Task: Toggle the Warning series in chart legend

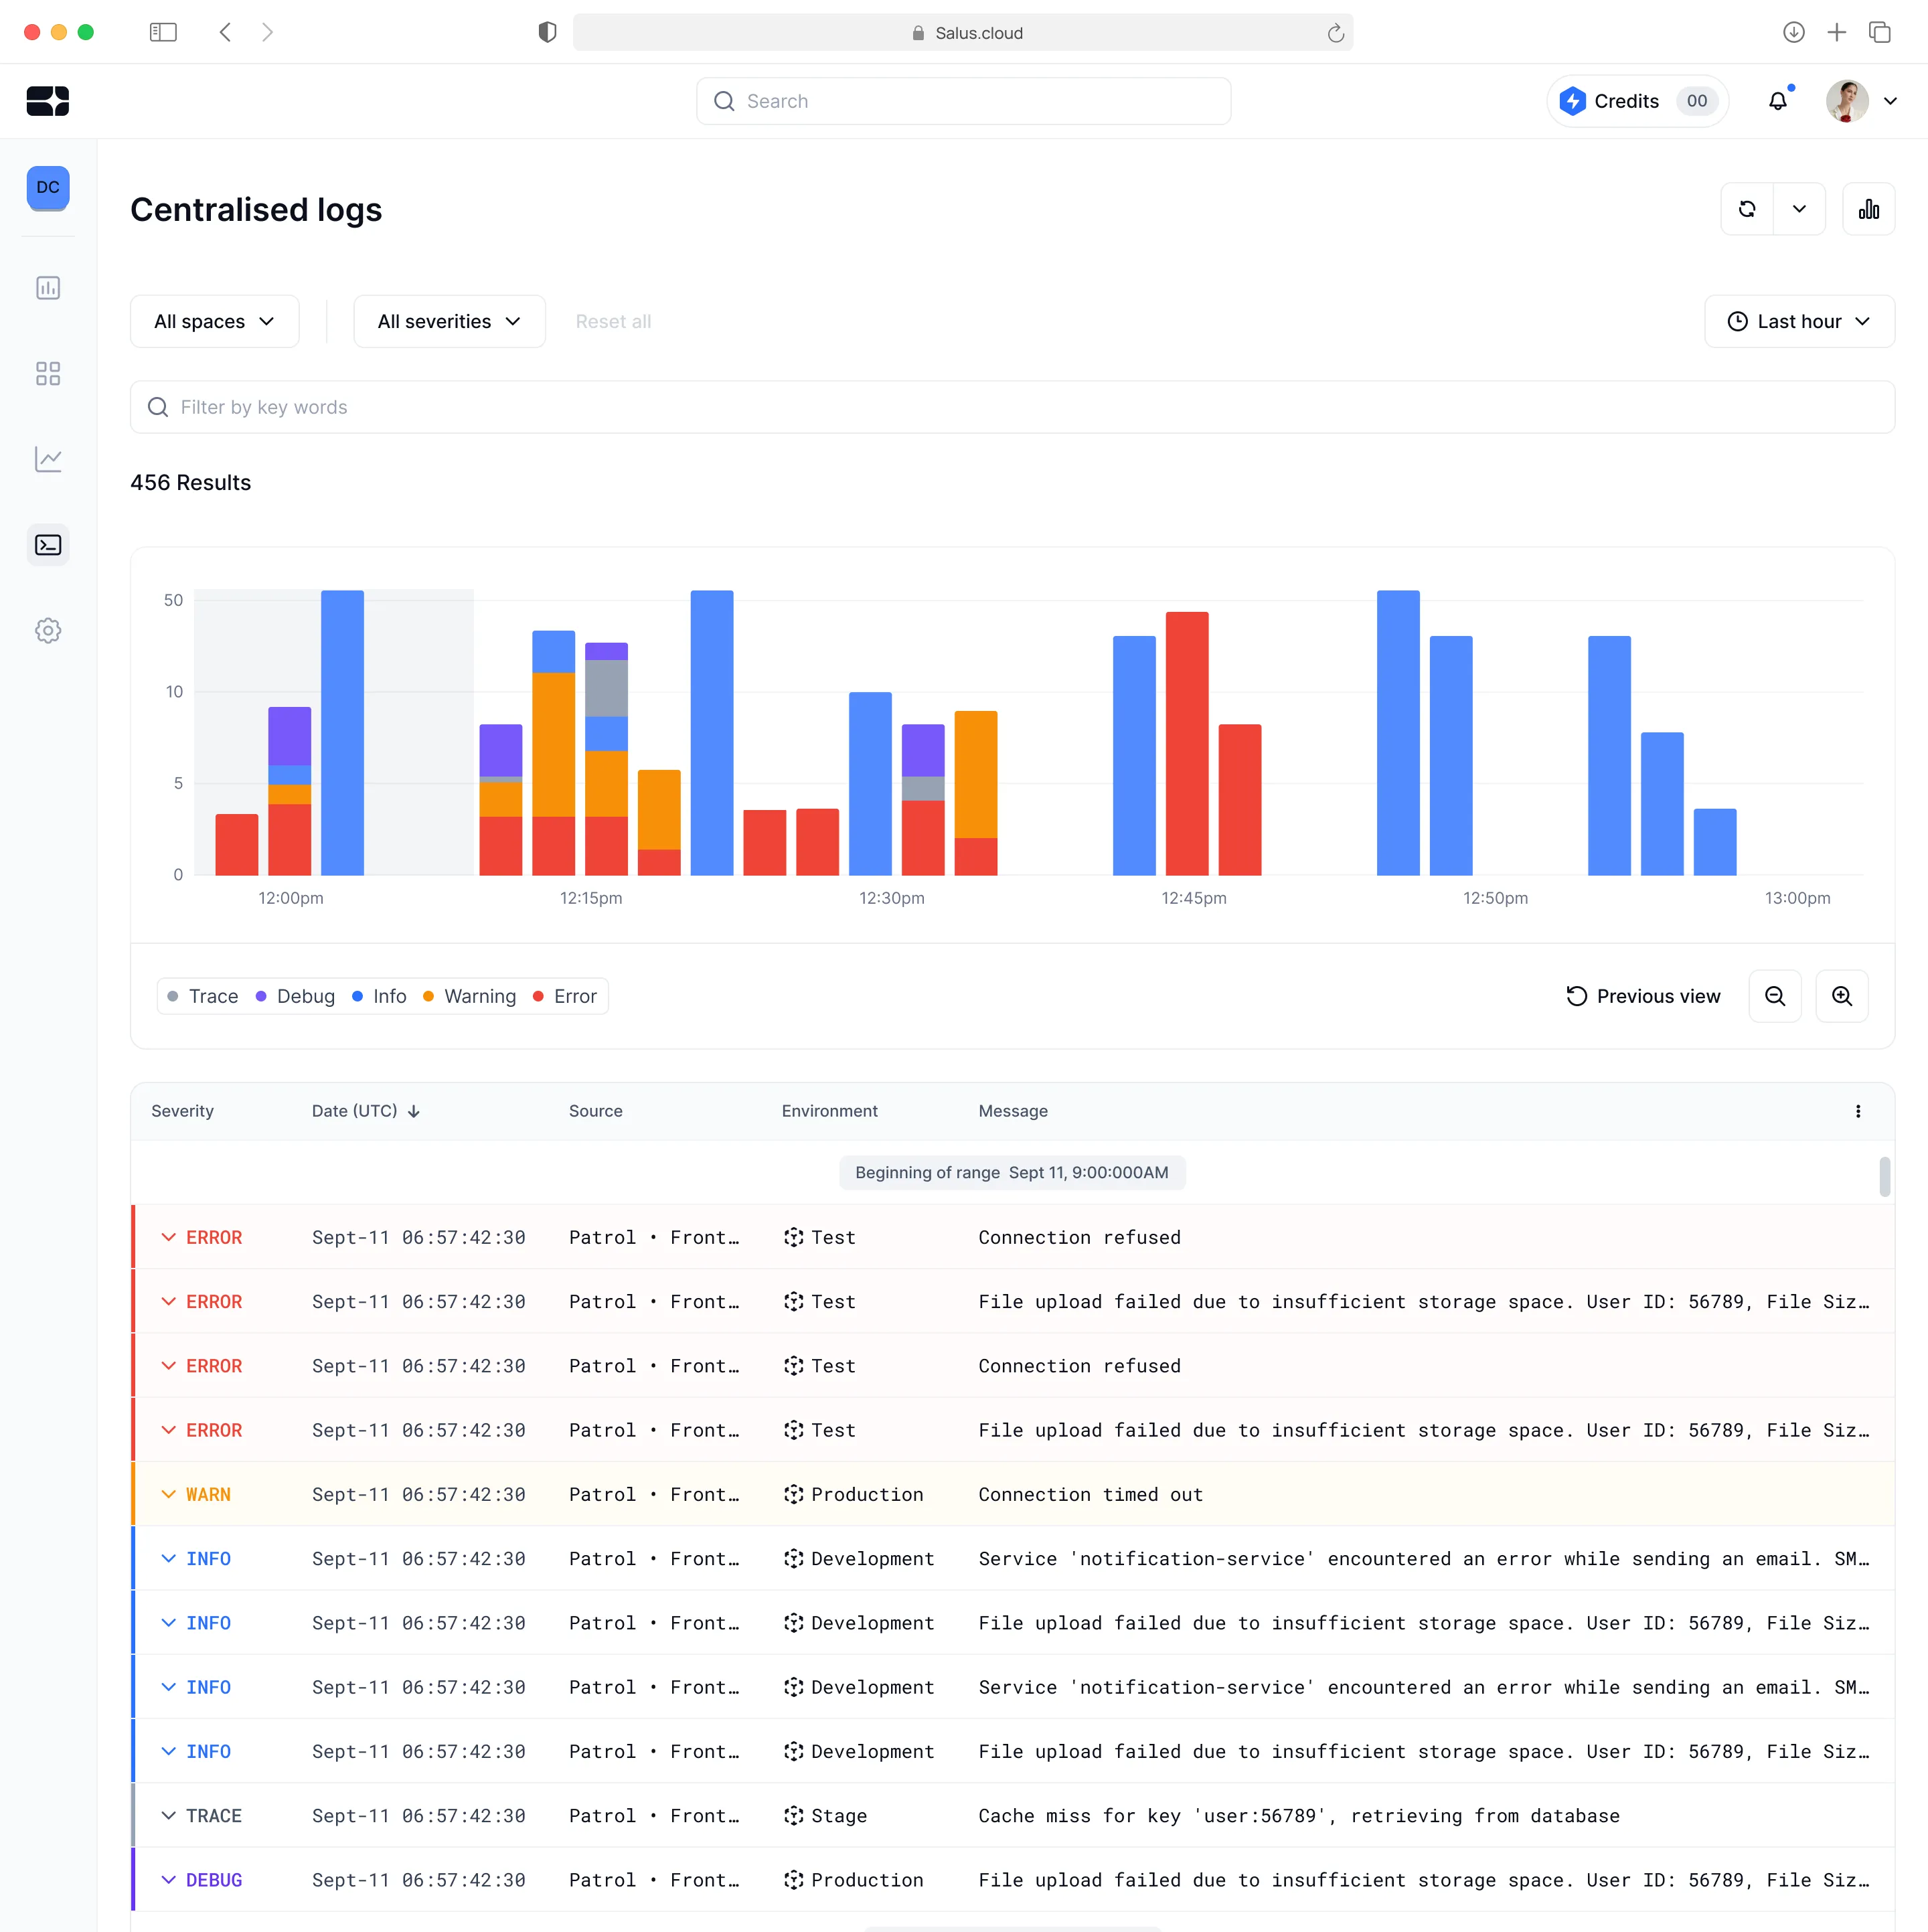Action: tap(470, 996)
